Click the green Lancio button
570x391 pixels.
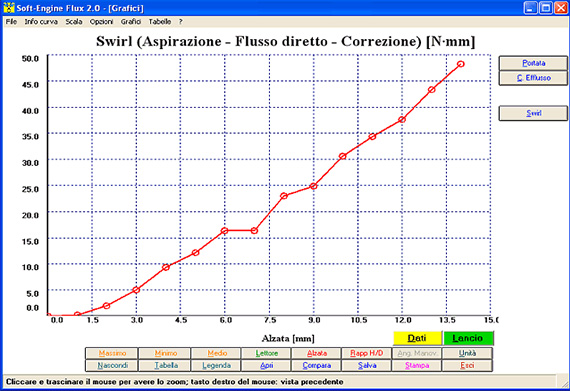pos(468,338)
